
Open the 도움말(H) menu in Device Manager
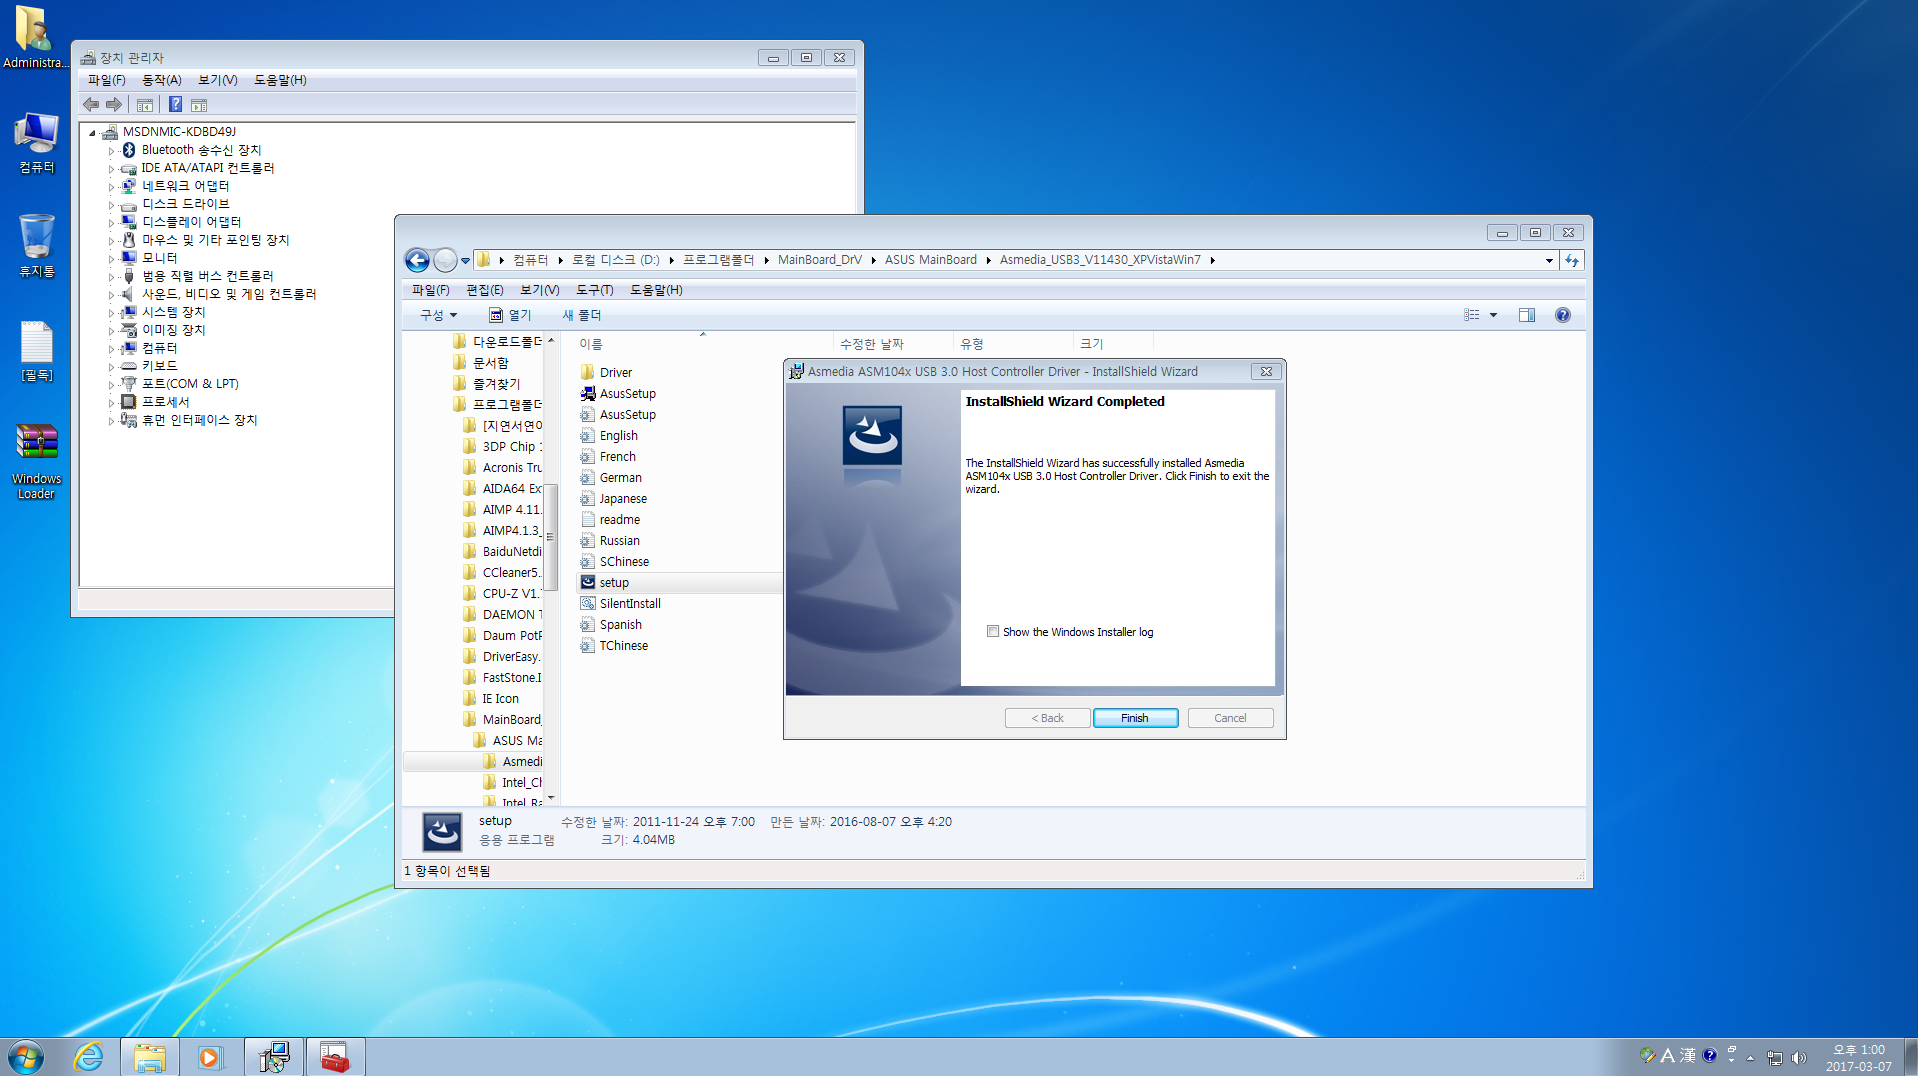point(280,80)
